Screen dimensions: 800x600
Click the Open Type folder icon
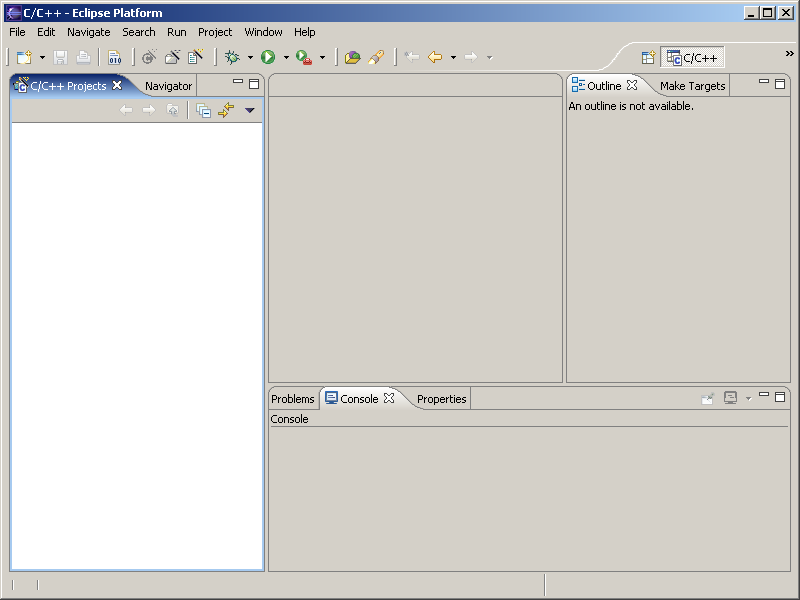352,58
